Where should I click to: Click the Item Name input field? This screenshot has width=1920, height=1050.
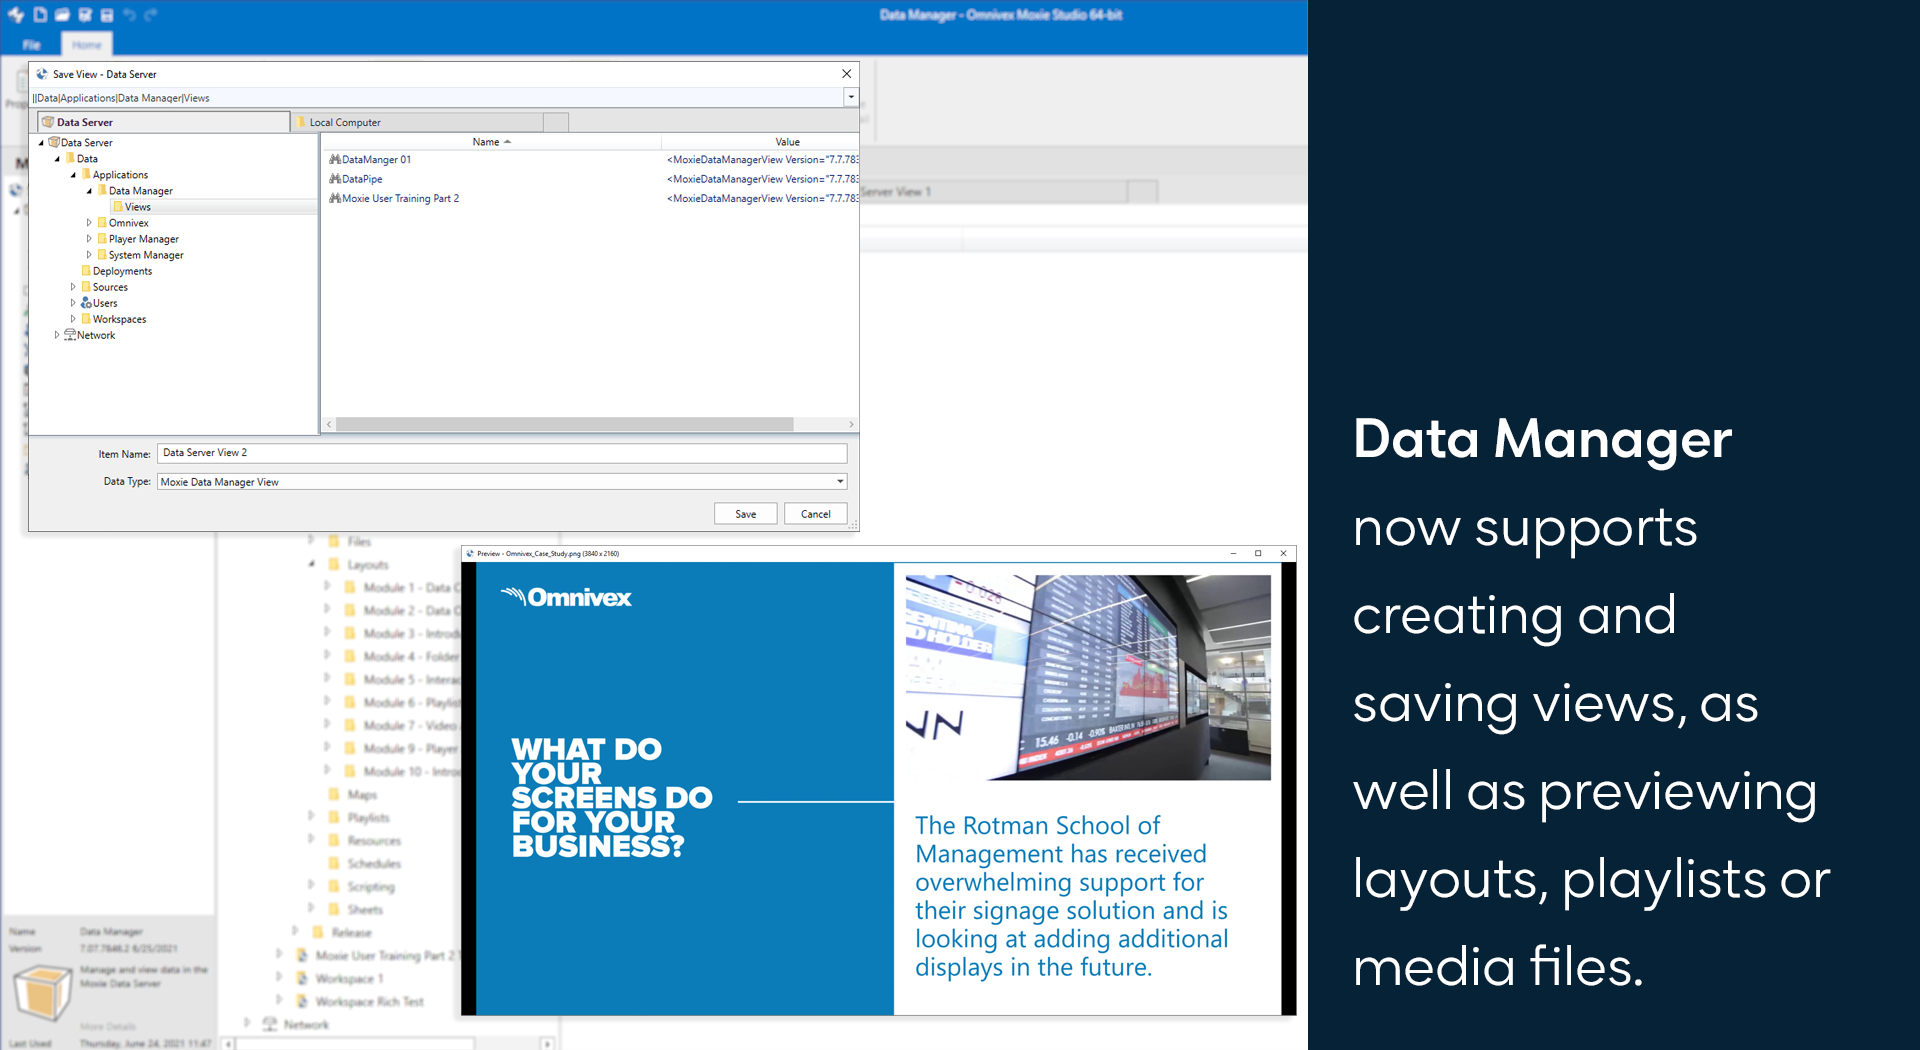pyautogui.click(x=502, y=453)
